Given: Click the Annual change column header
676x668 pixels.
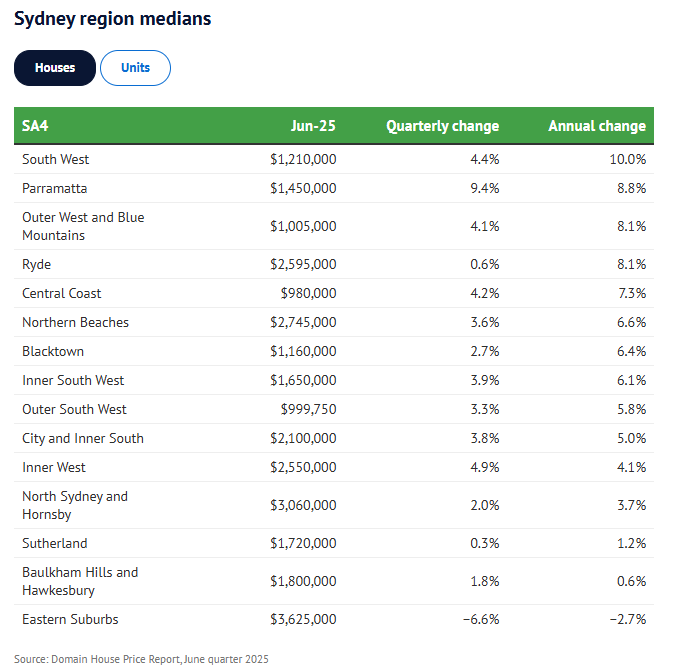Looking at the screenshot, I should pos(597,126).
